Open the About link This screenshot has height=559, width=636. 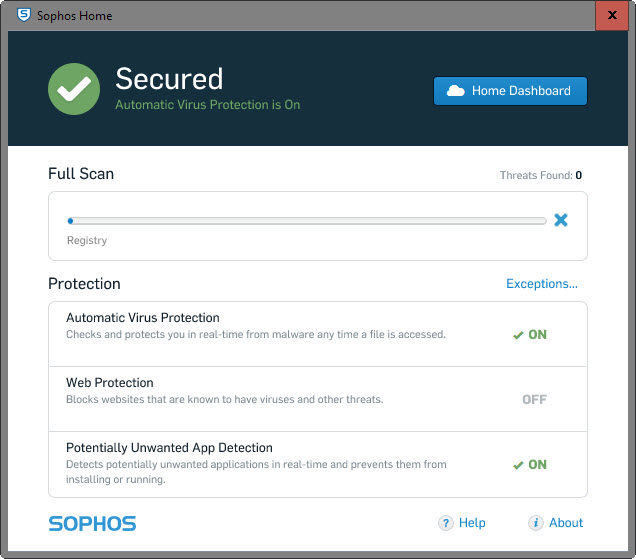pyautogui.click(x=566, y=523)
